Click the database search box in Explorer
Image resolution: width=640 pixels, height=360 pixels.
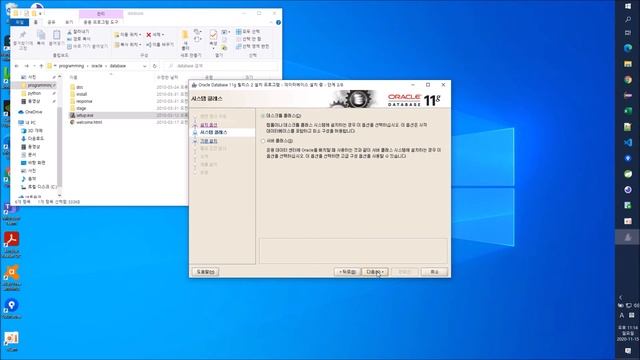[x=222, y=66]
